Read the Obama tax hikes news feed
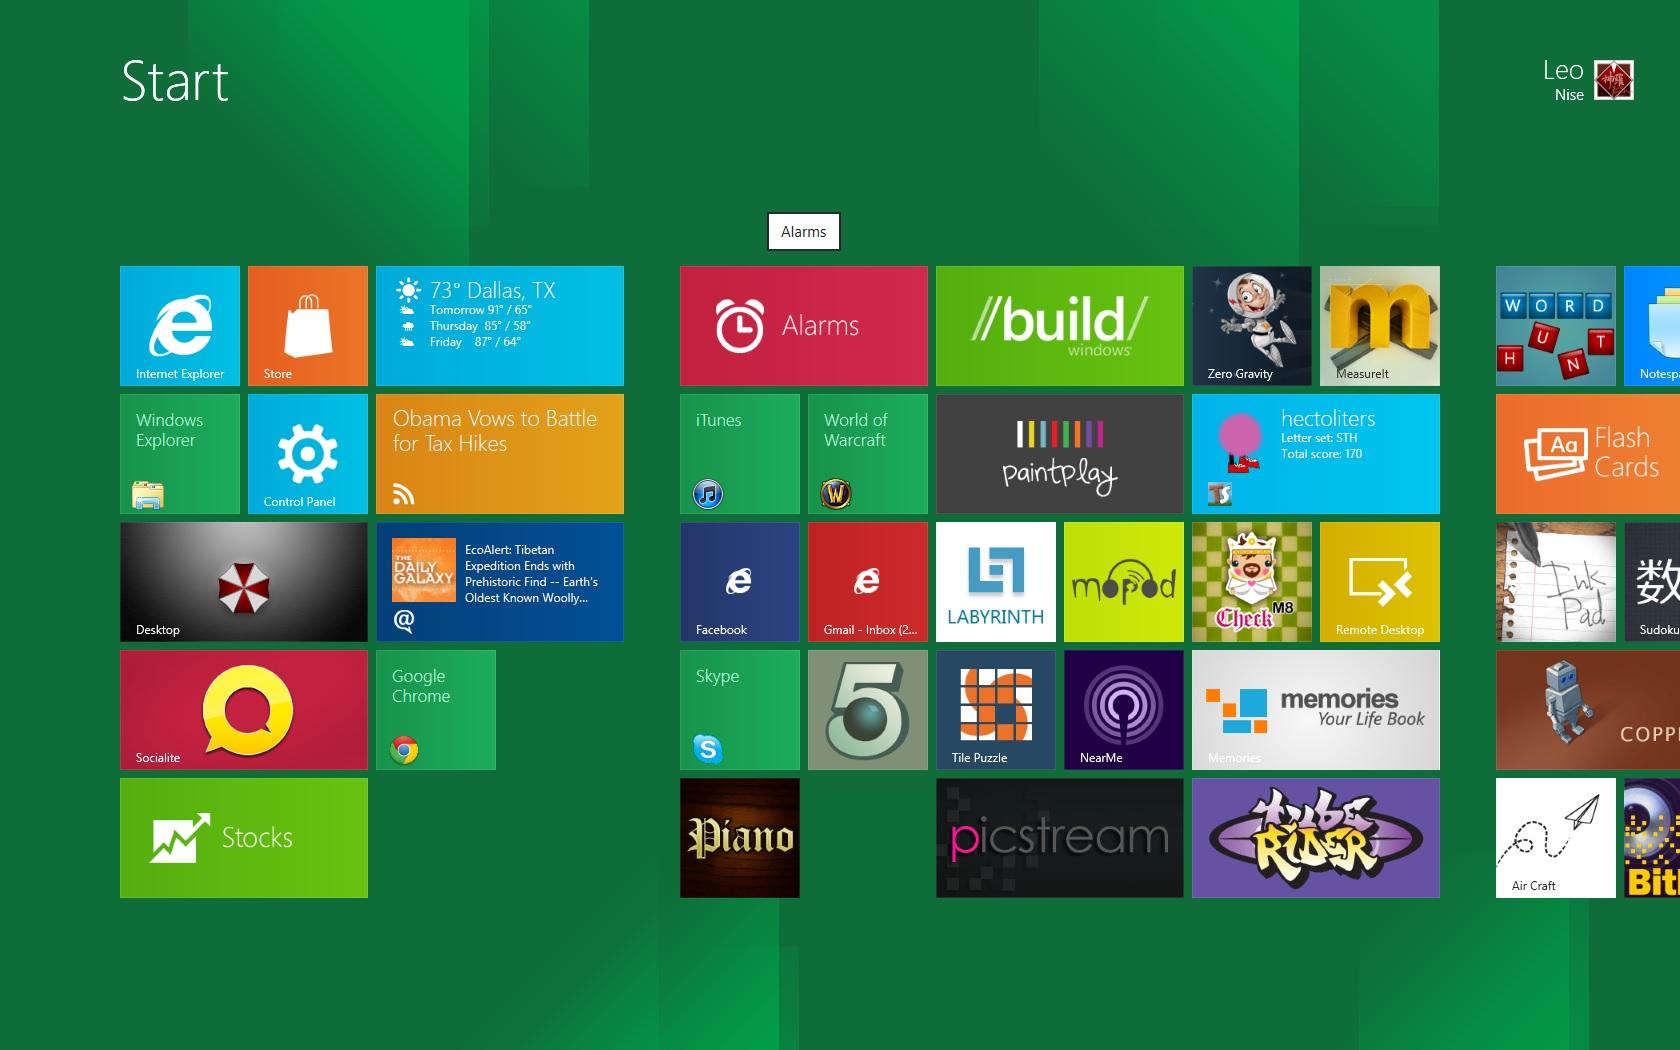The image size is (1680, 1050). tap(500, 454)
